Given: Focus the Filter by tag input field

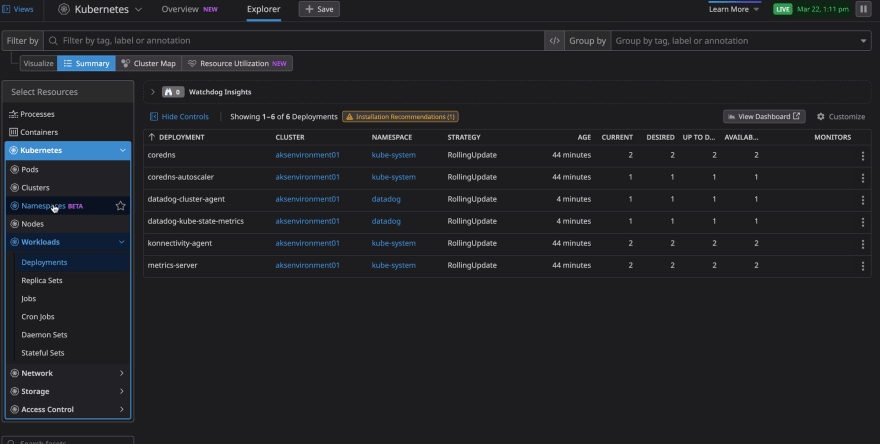Looking at the screenshot, I should coord(294,40).
